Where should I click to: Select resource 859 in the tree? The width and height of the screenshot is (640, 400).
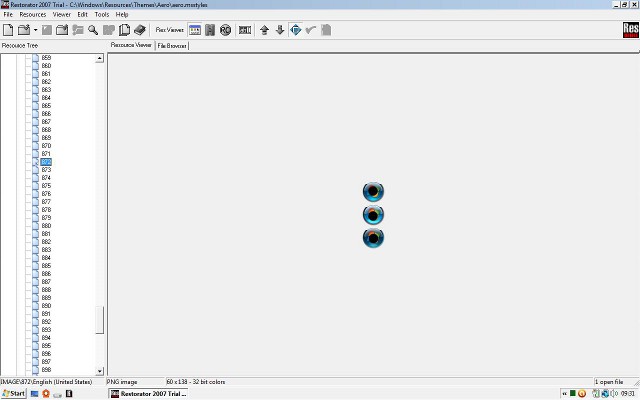pos(46,58)
